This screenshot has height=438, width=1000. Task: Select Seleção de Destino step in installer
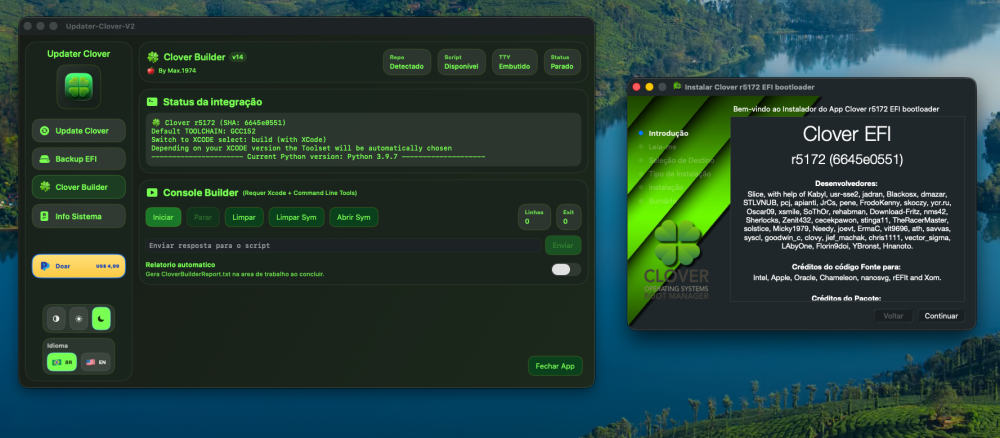680,160
